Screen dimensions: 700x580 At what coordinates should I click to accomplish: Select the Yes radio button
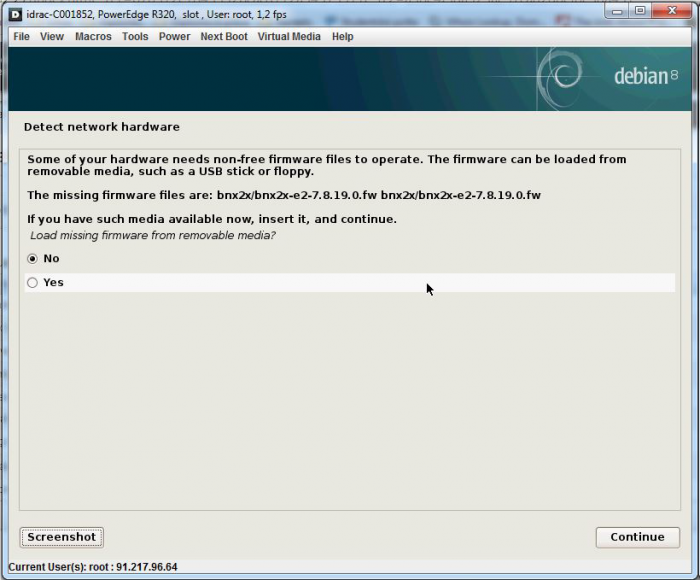[x=32, y=283]
